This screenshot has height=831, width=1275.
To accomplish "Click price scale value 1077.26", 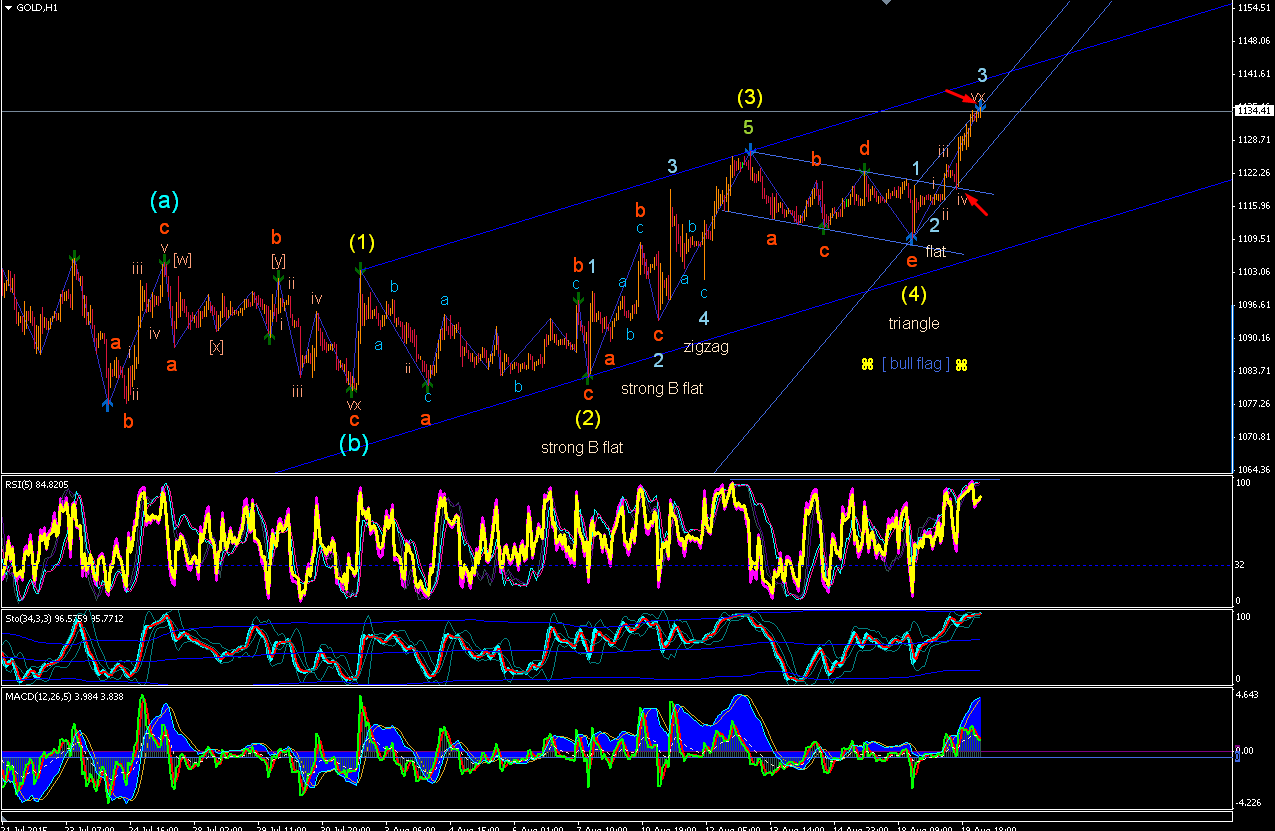I will pos(1253,404).
